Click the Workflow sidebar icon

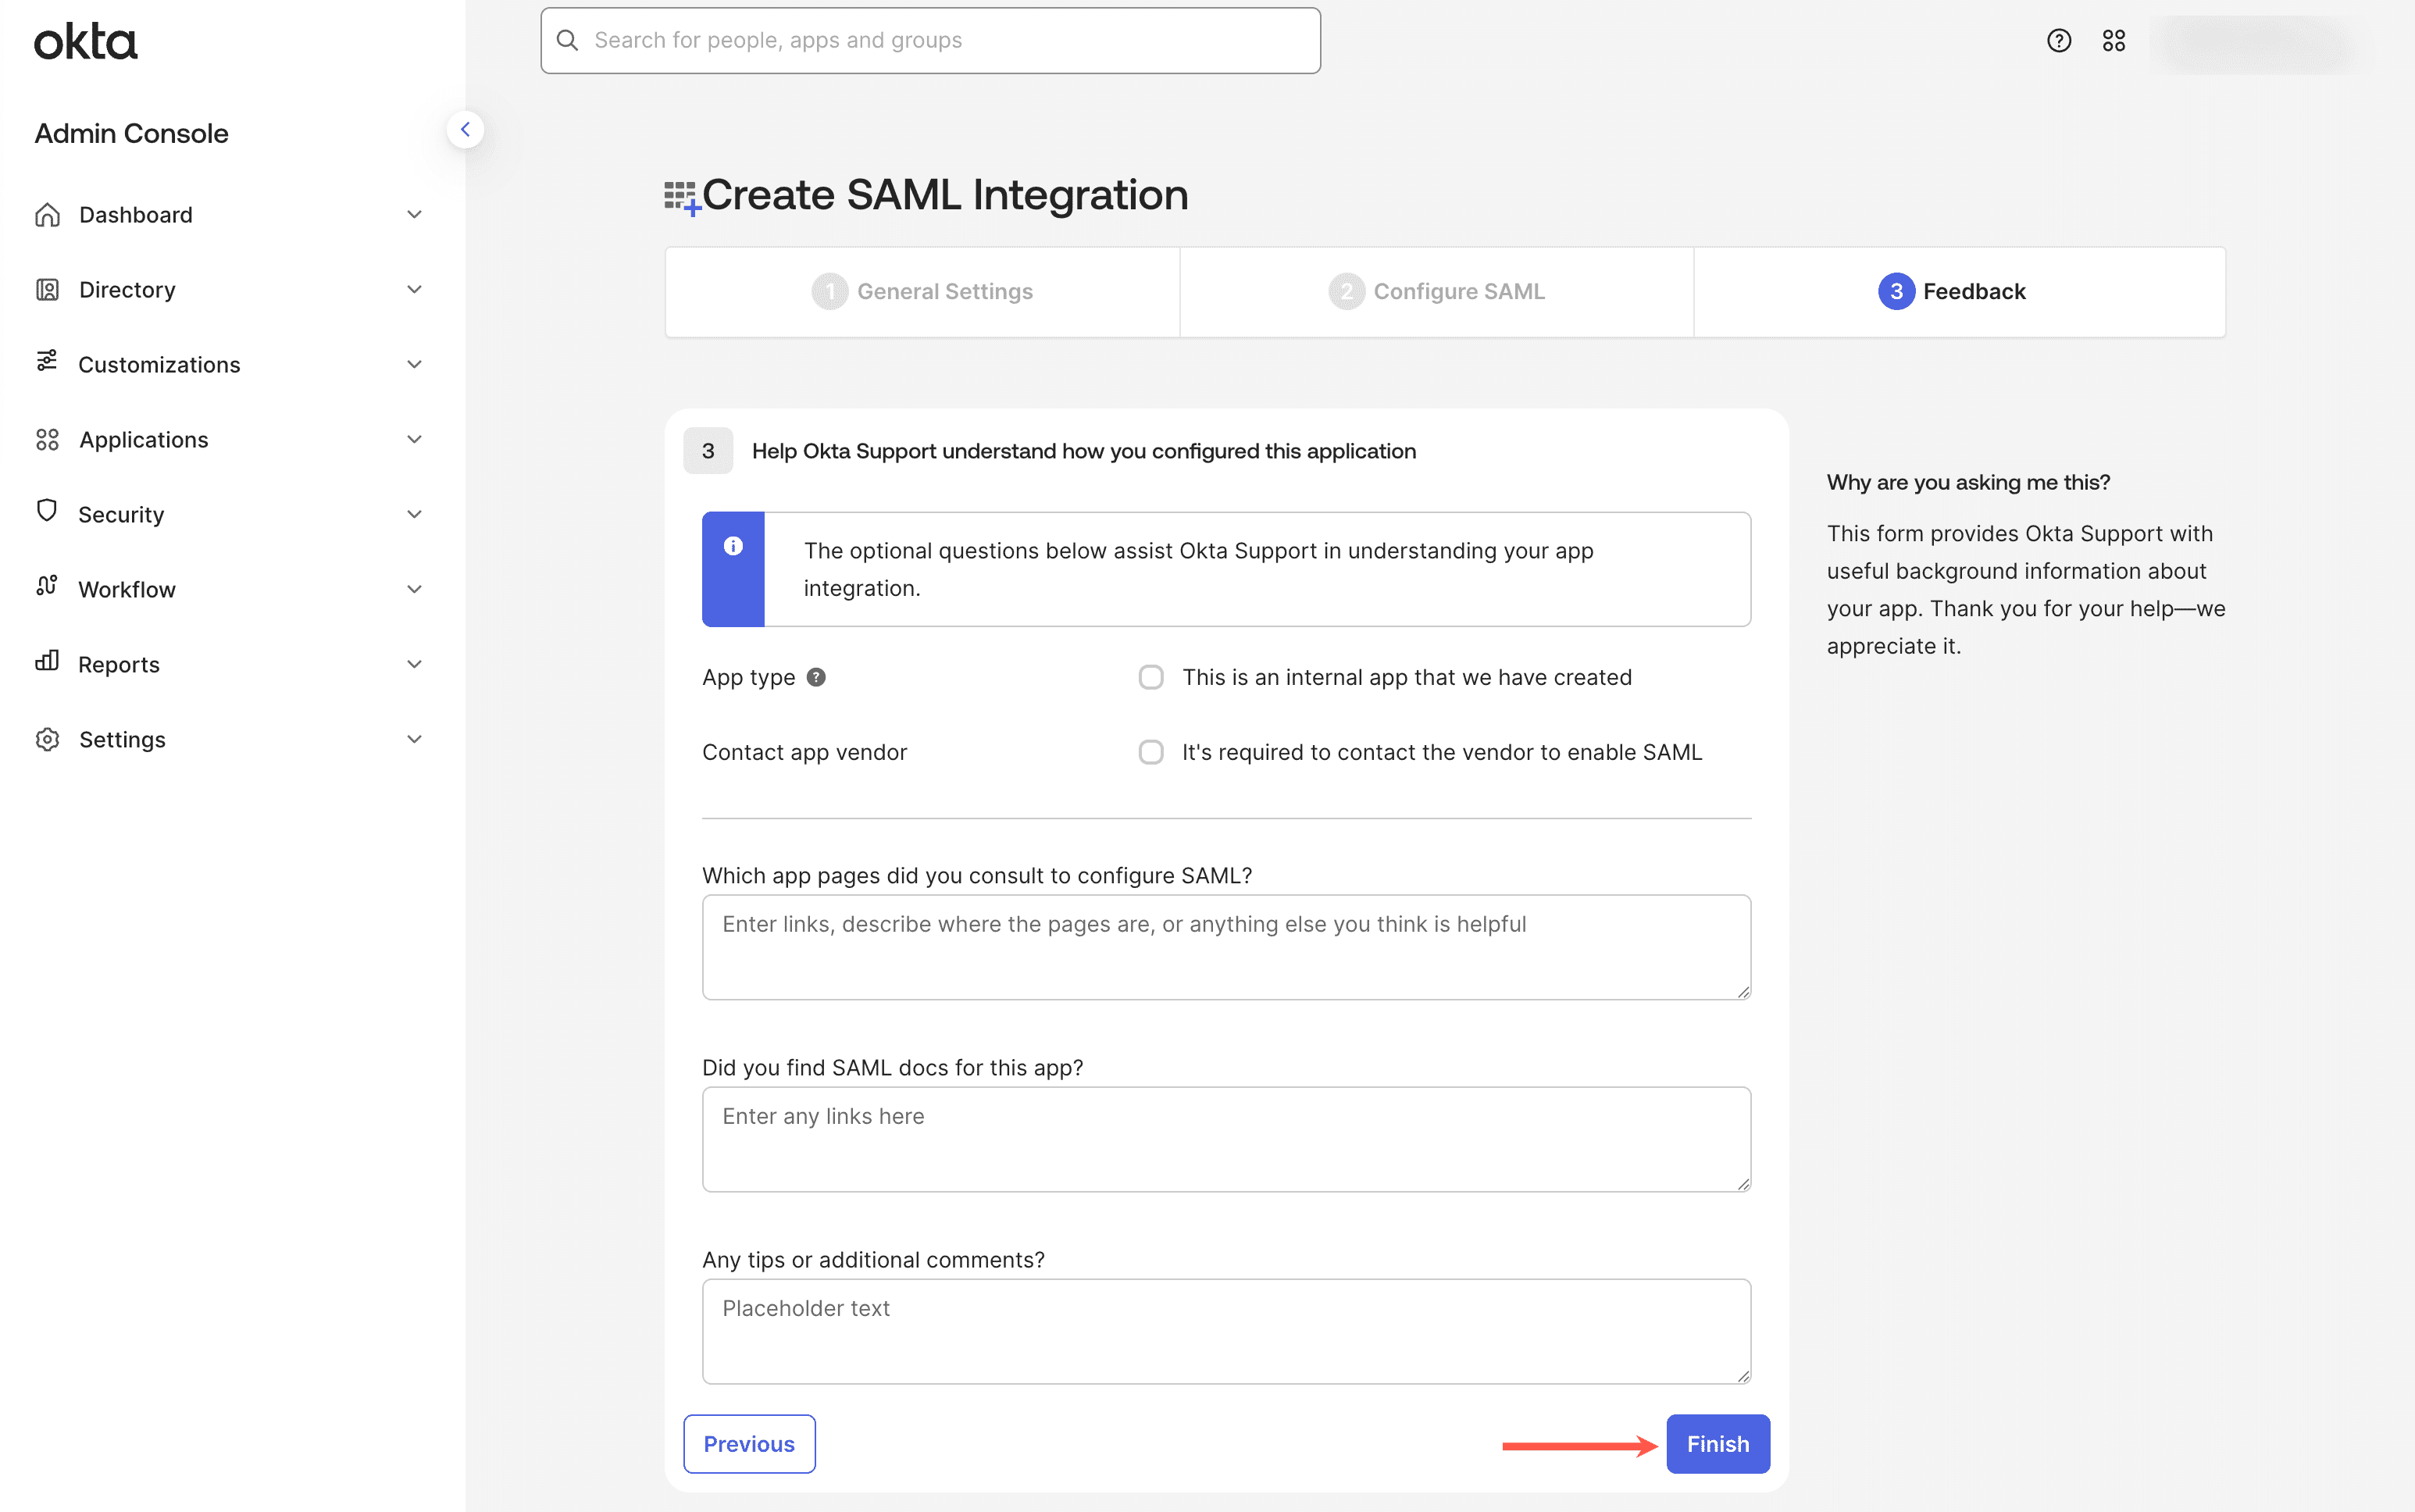pos(47,588)
